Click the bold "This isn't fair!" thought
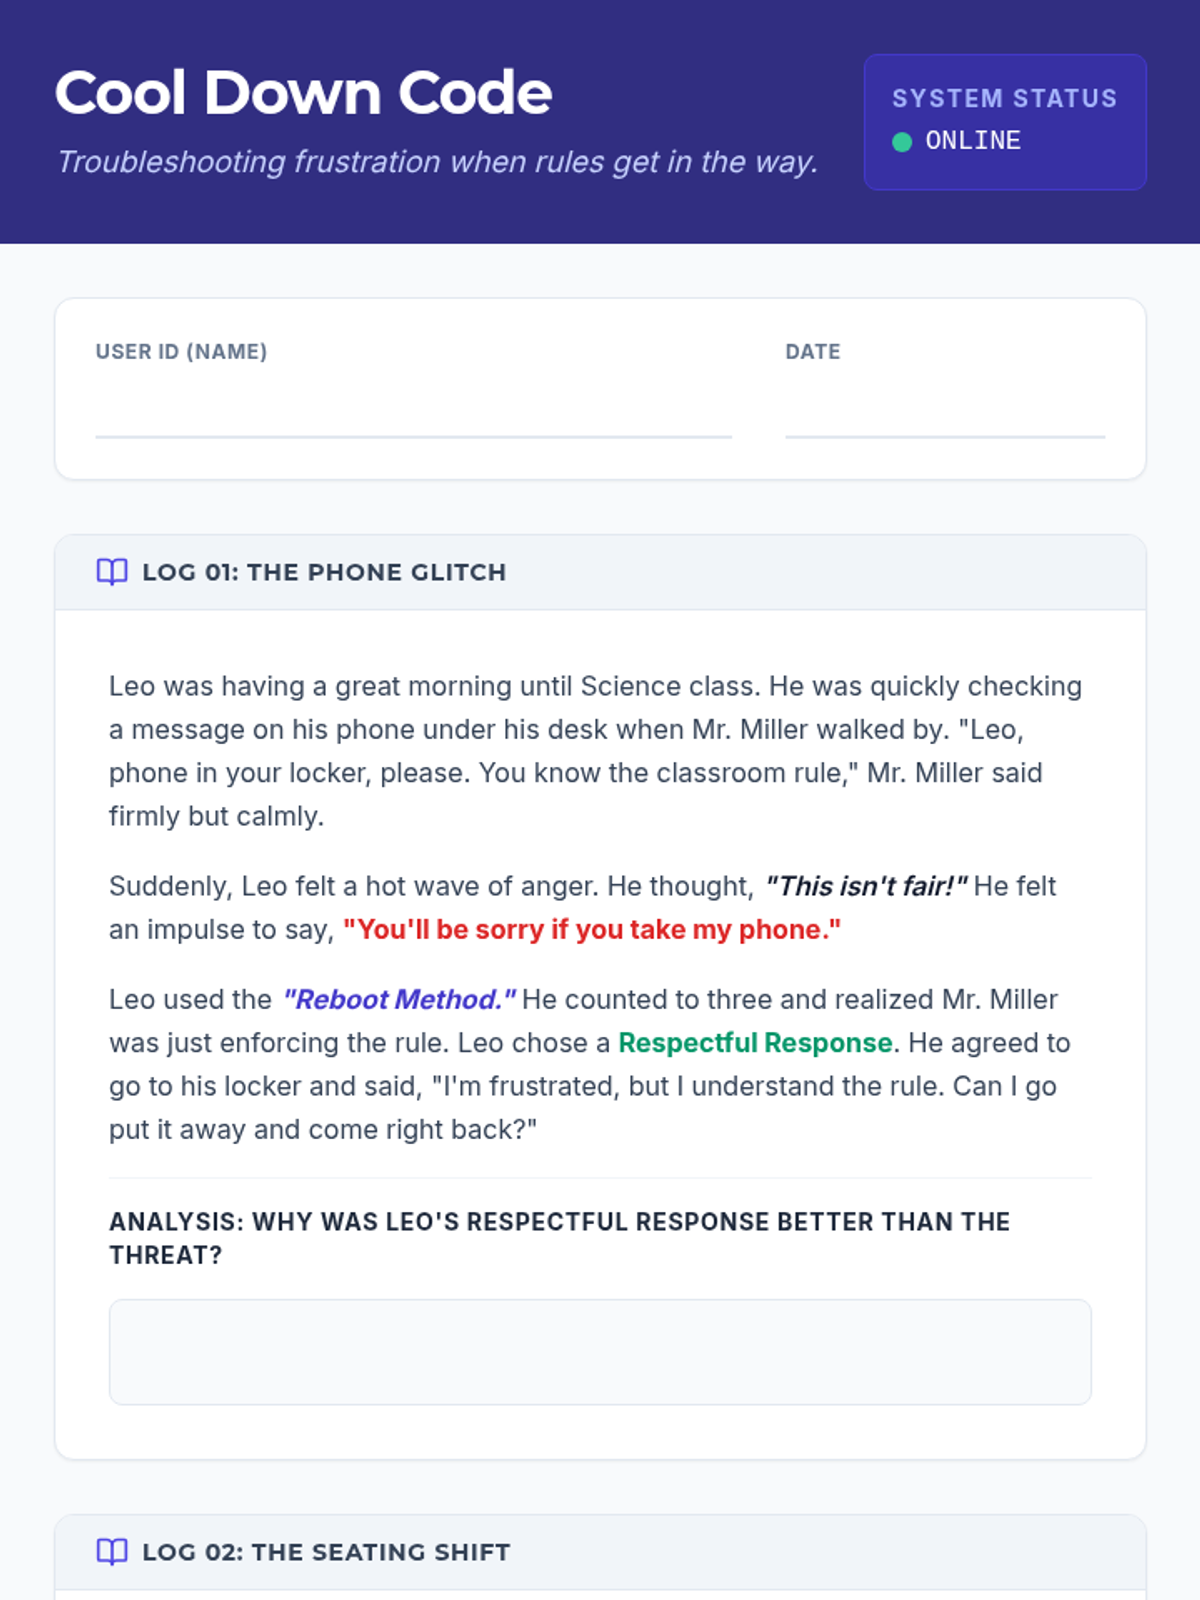 (866, 887)
